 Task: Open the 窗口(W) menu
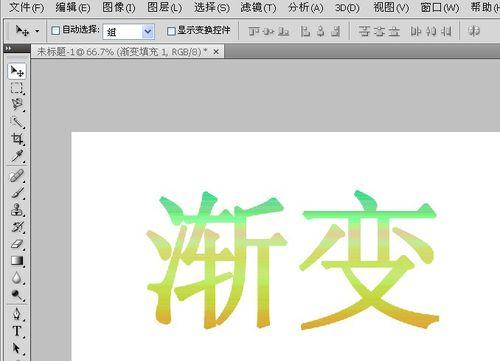tap(440, 7)
